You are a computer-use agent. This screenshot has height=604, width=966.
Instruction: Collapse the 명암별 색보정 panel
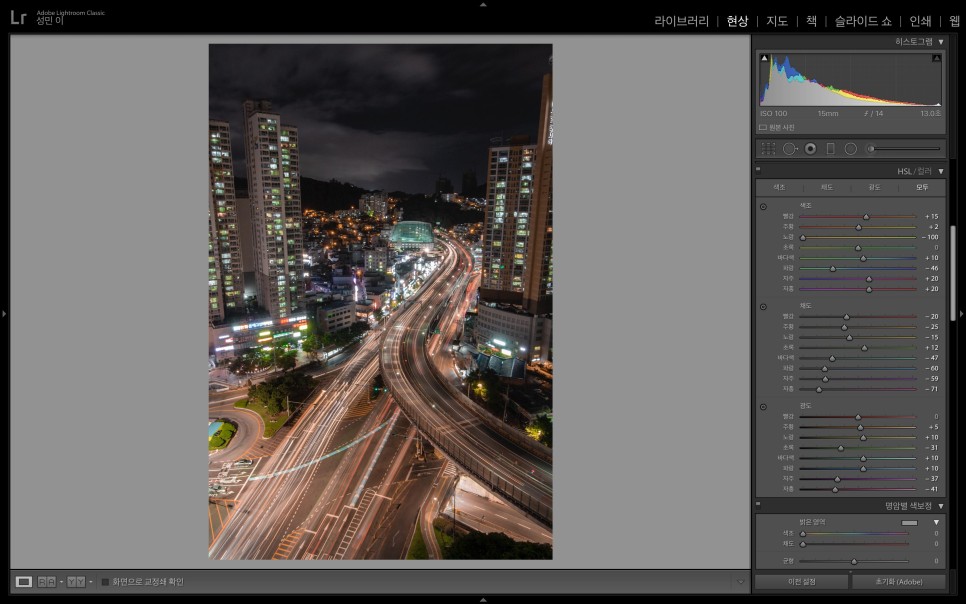[x=941, y=506]
